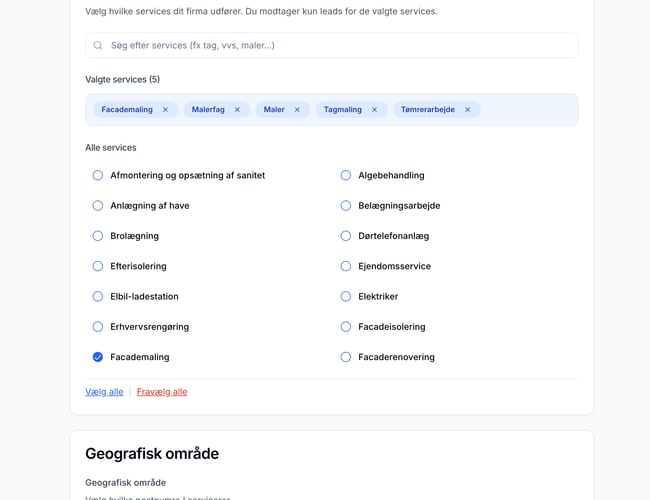The height and width of the screenshot is (500, 650).
Task: Select the Erhvervsrengøring service
Action: (98, 327)
